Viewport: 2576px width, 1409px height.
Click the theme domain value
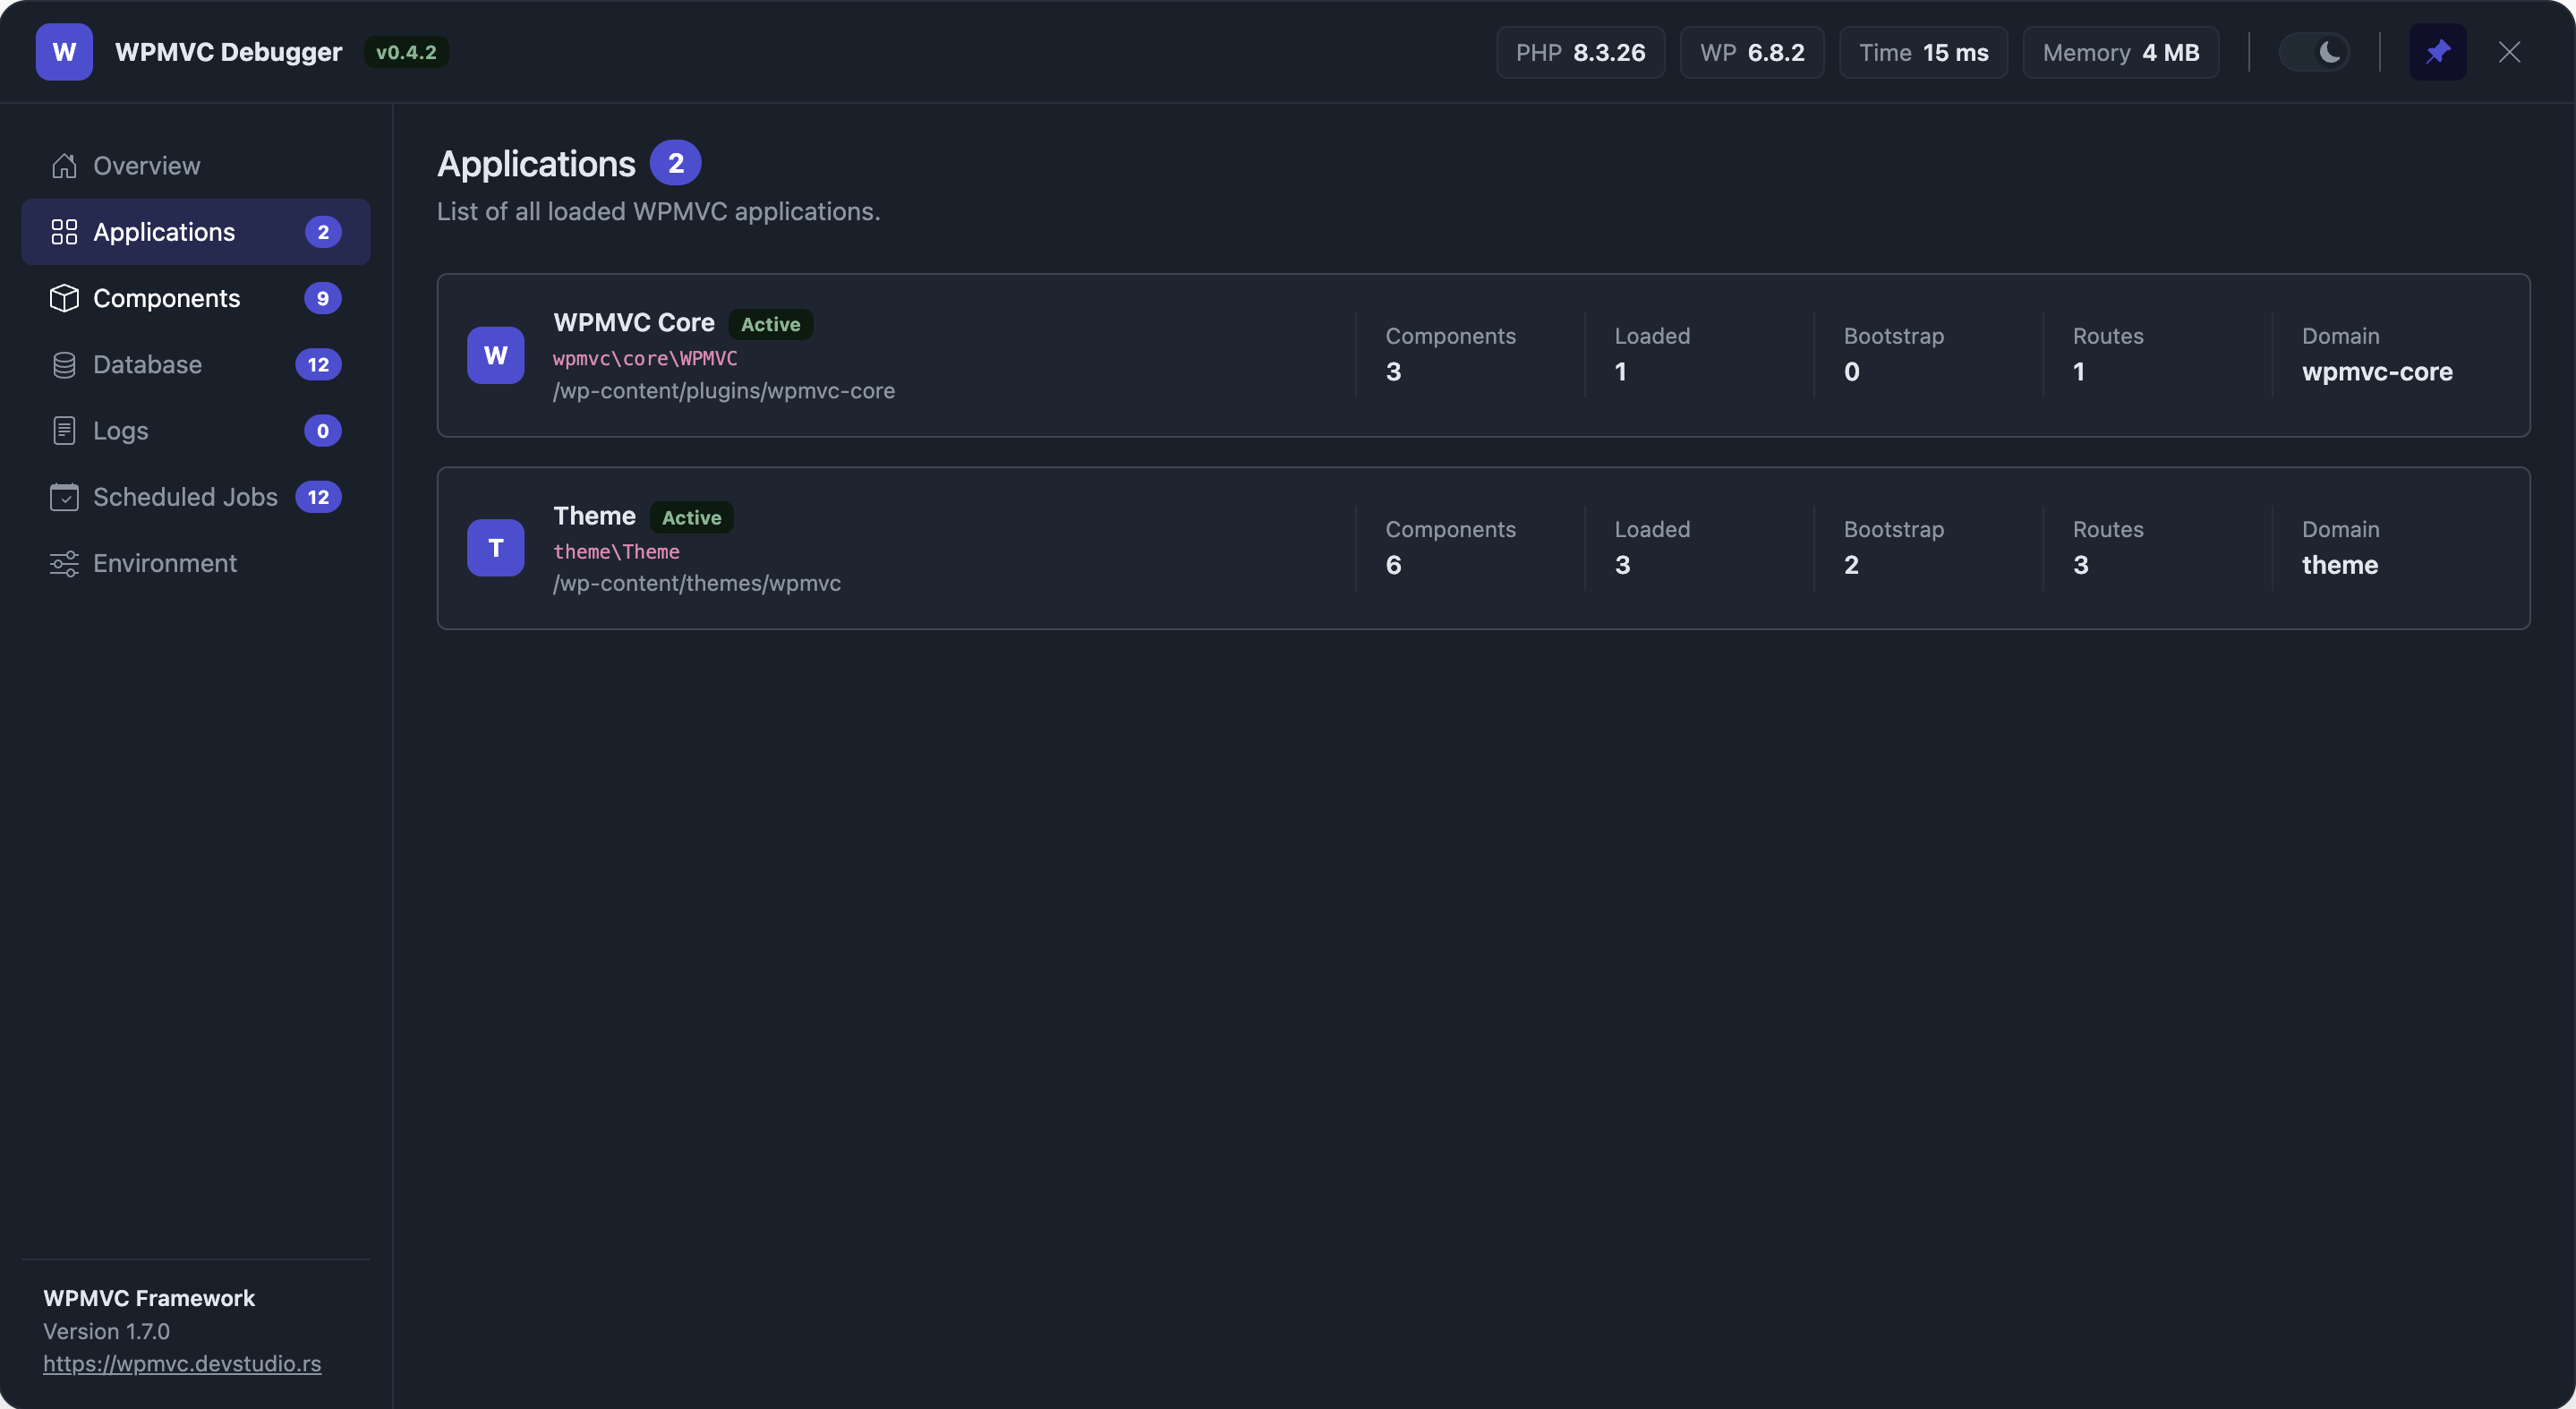[x=2339, y=565]
